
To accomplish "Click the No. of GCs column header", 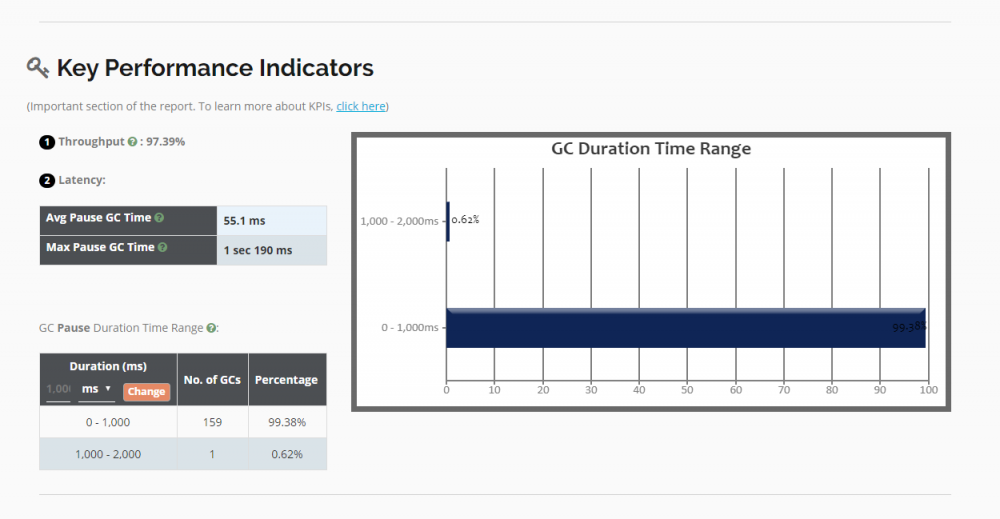I will 212,380.
